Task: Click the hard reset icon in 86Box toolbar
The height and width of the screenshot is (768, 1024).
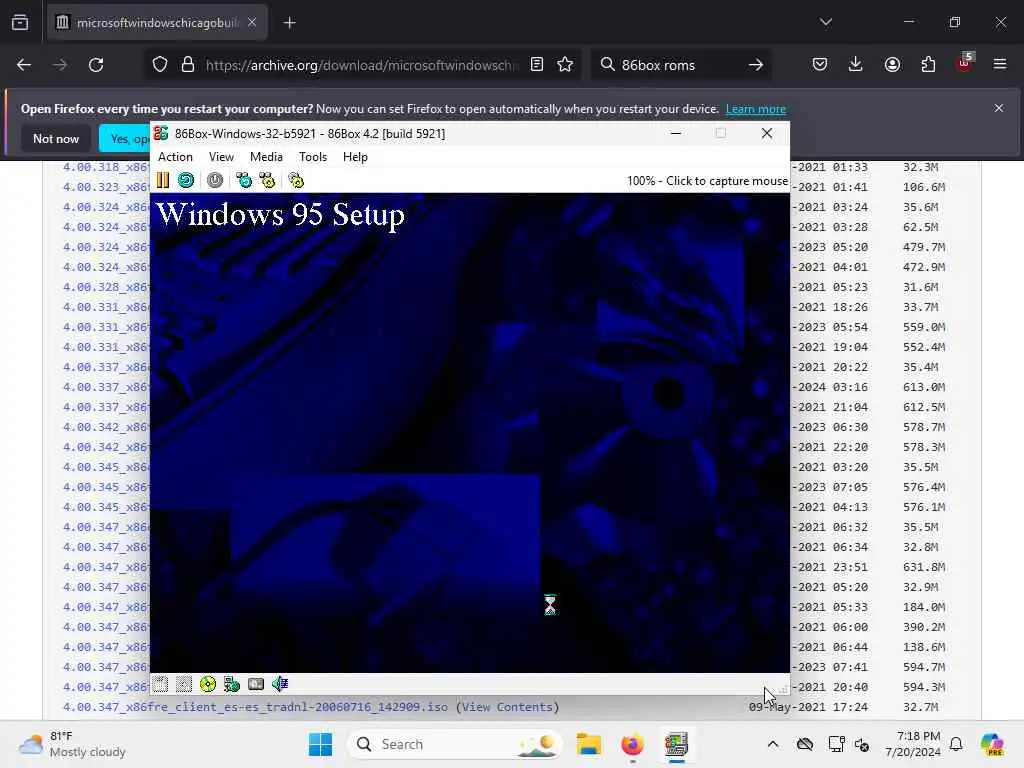Action: point(186,180)
